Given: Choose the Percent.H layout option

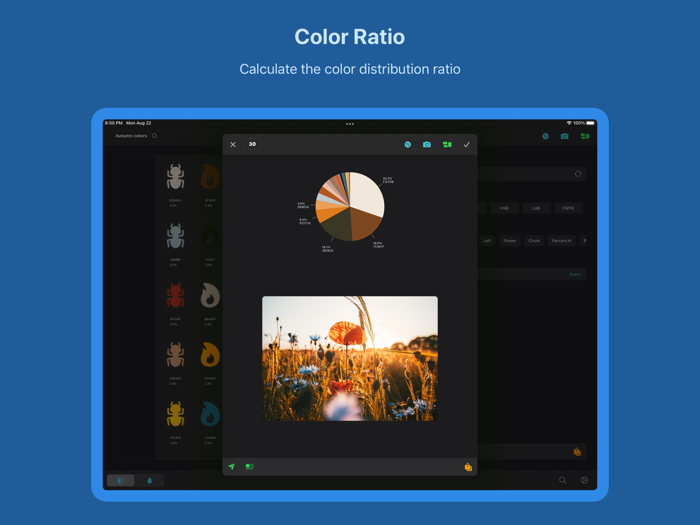Looking at the screenshot, I should coord(562,241).
